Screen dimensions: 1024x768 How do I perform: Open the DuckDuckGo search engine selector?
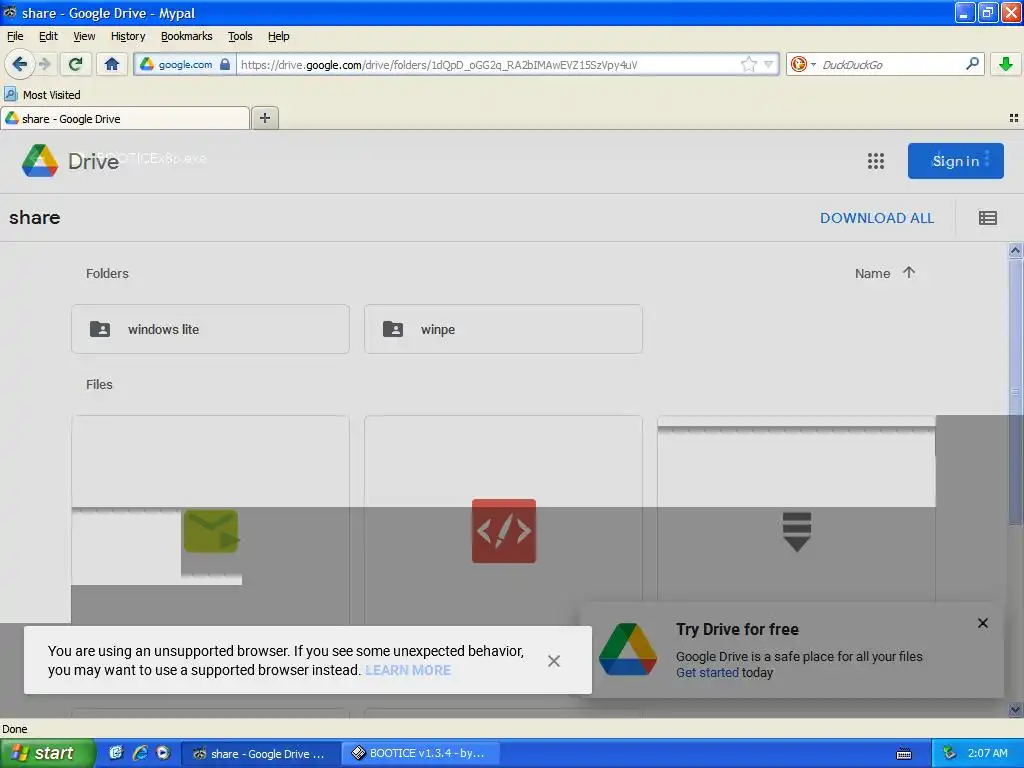[x=803, y=64]
